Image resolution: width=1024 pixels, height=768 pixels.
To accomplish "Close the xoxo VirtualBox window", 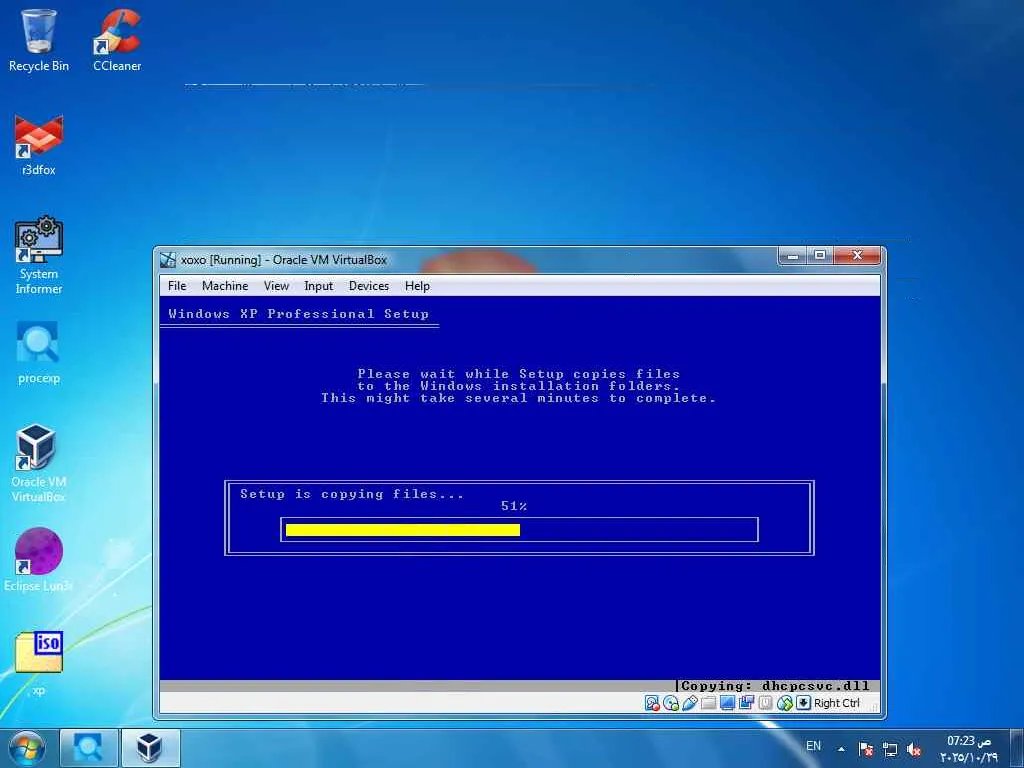I will pos(857,256).
